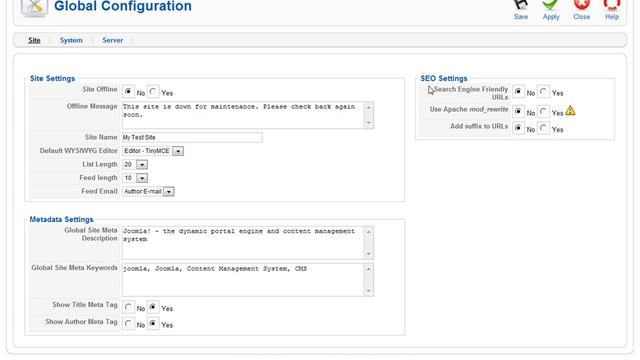This screenshot has width=640, height=360.
Task: Click the Site Settings section title
Action: click(x=52, y=78)
